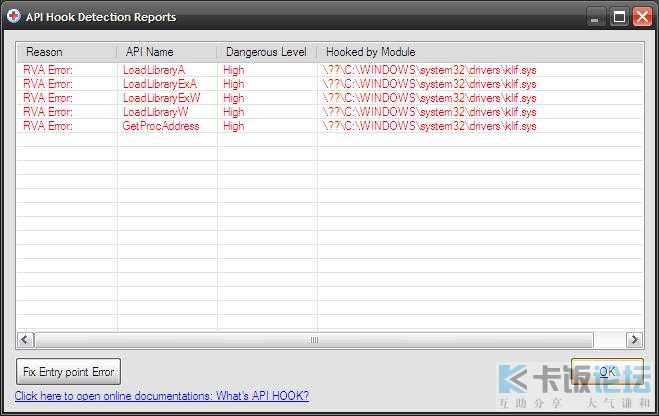Click the High level cell for LoadLibraryW
The width and height of the screenshot is (659, 416).
234,112
